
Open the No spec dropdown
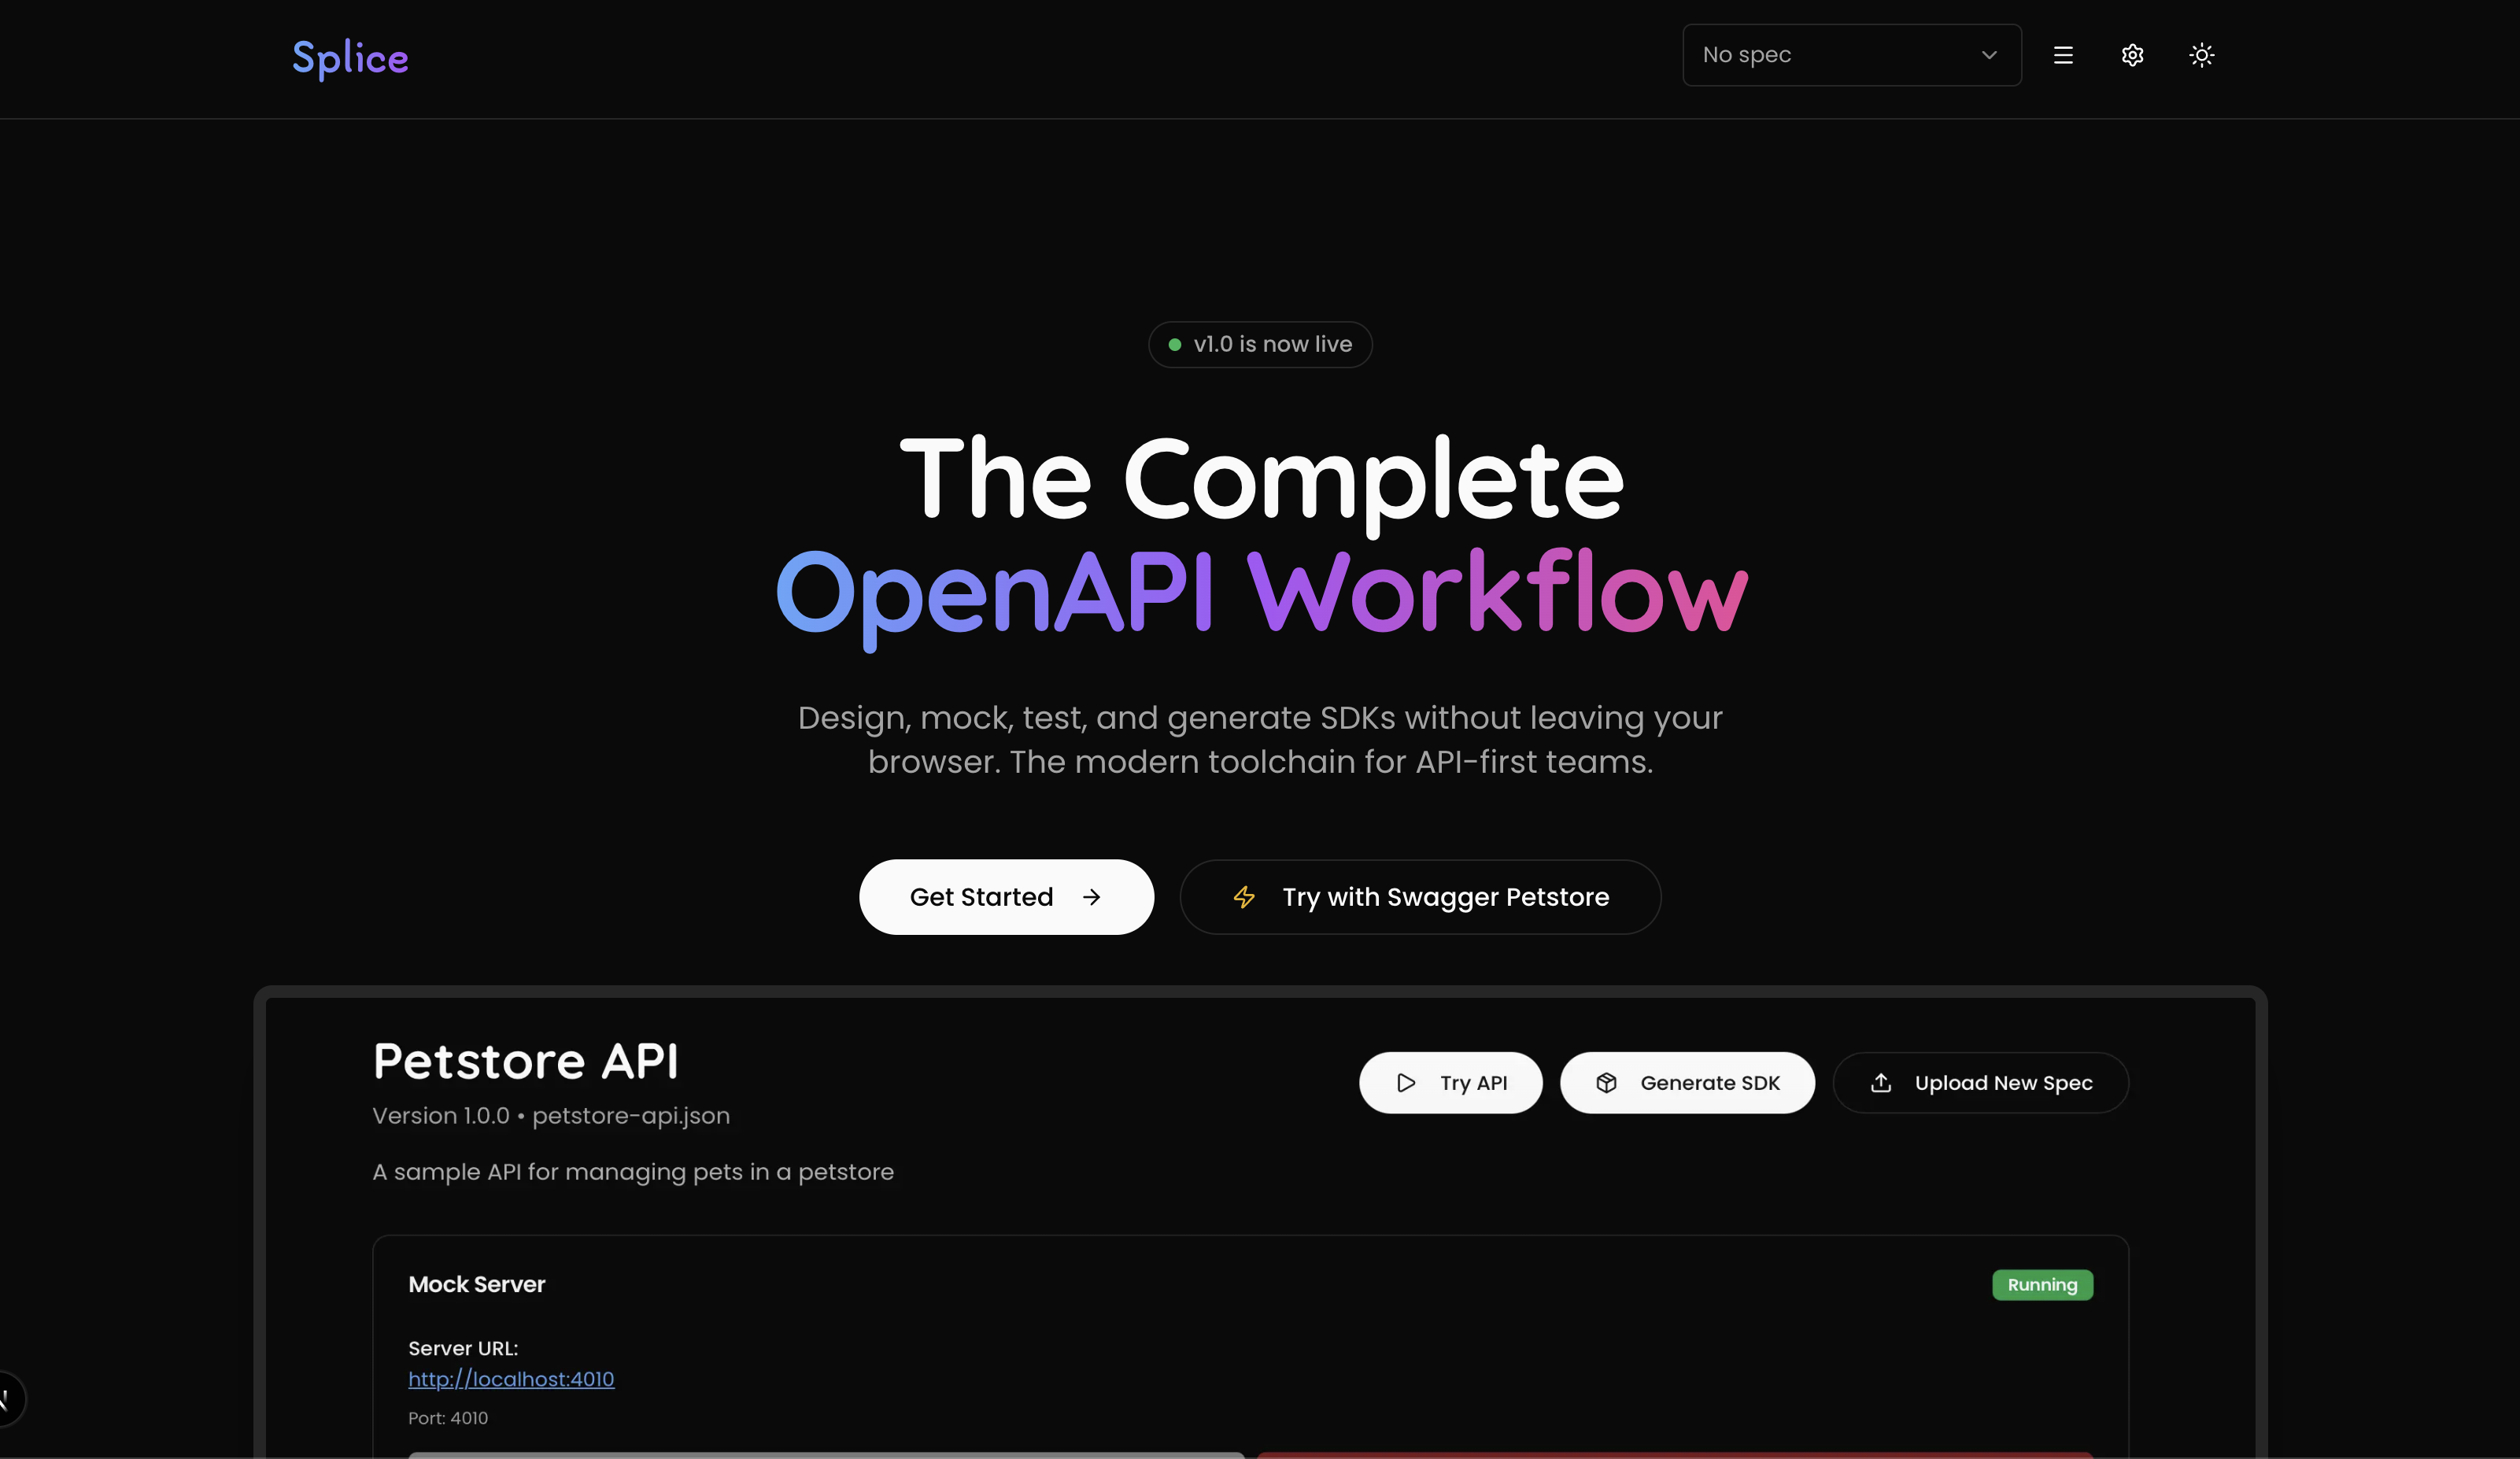(1850, 55)
